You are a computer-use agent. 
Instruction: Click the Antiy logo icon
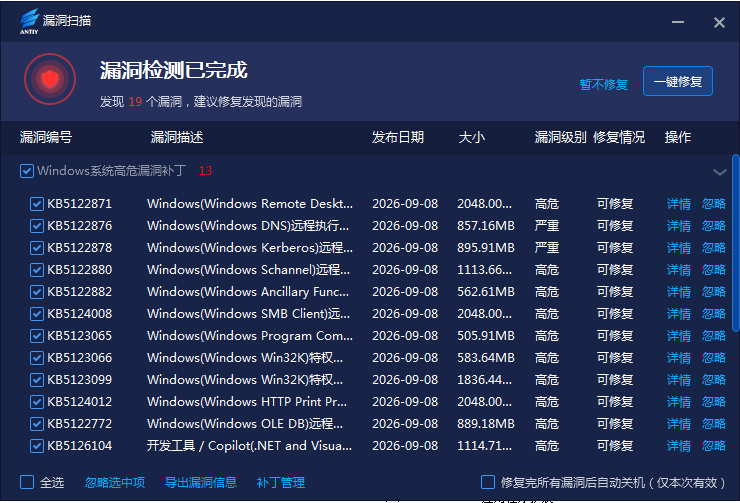point(29,21)
